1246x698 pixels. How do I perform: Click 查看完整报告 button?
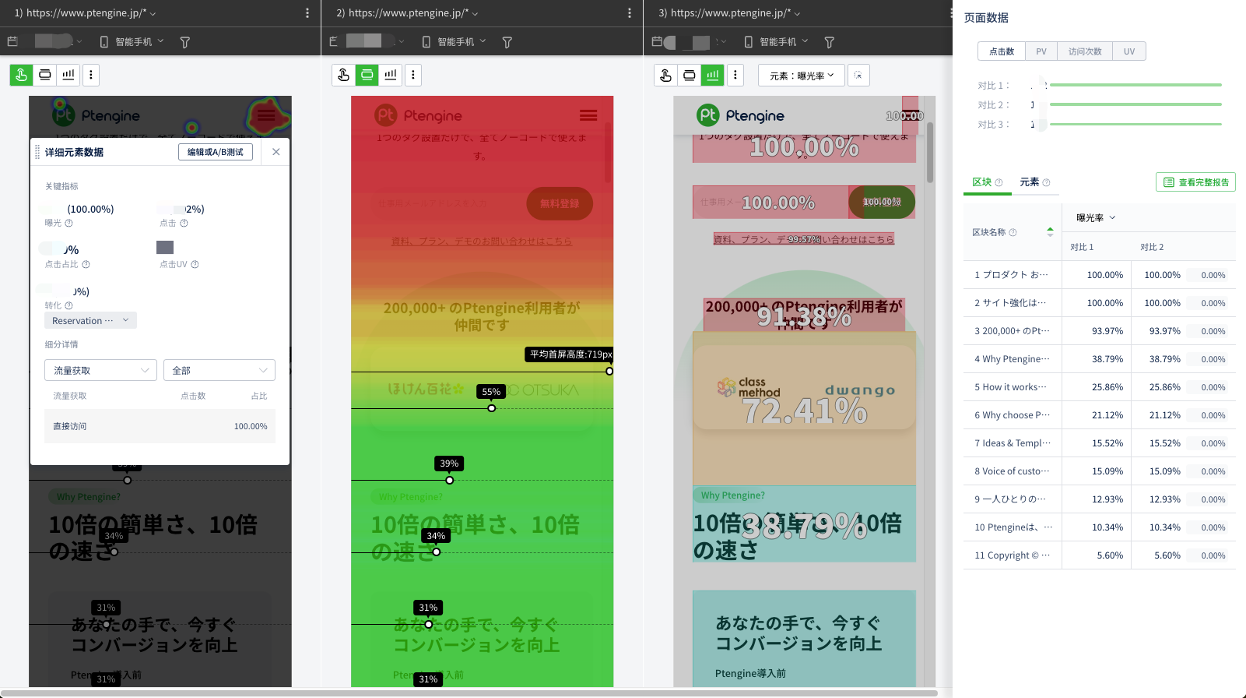click(x=1195, y=182)
